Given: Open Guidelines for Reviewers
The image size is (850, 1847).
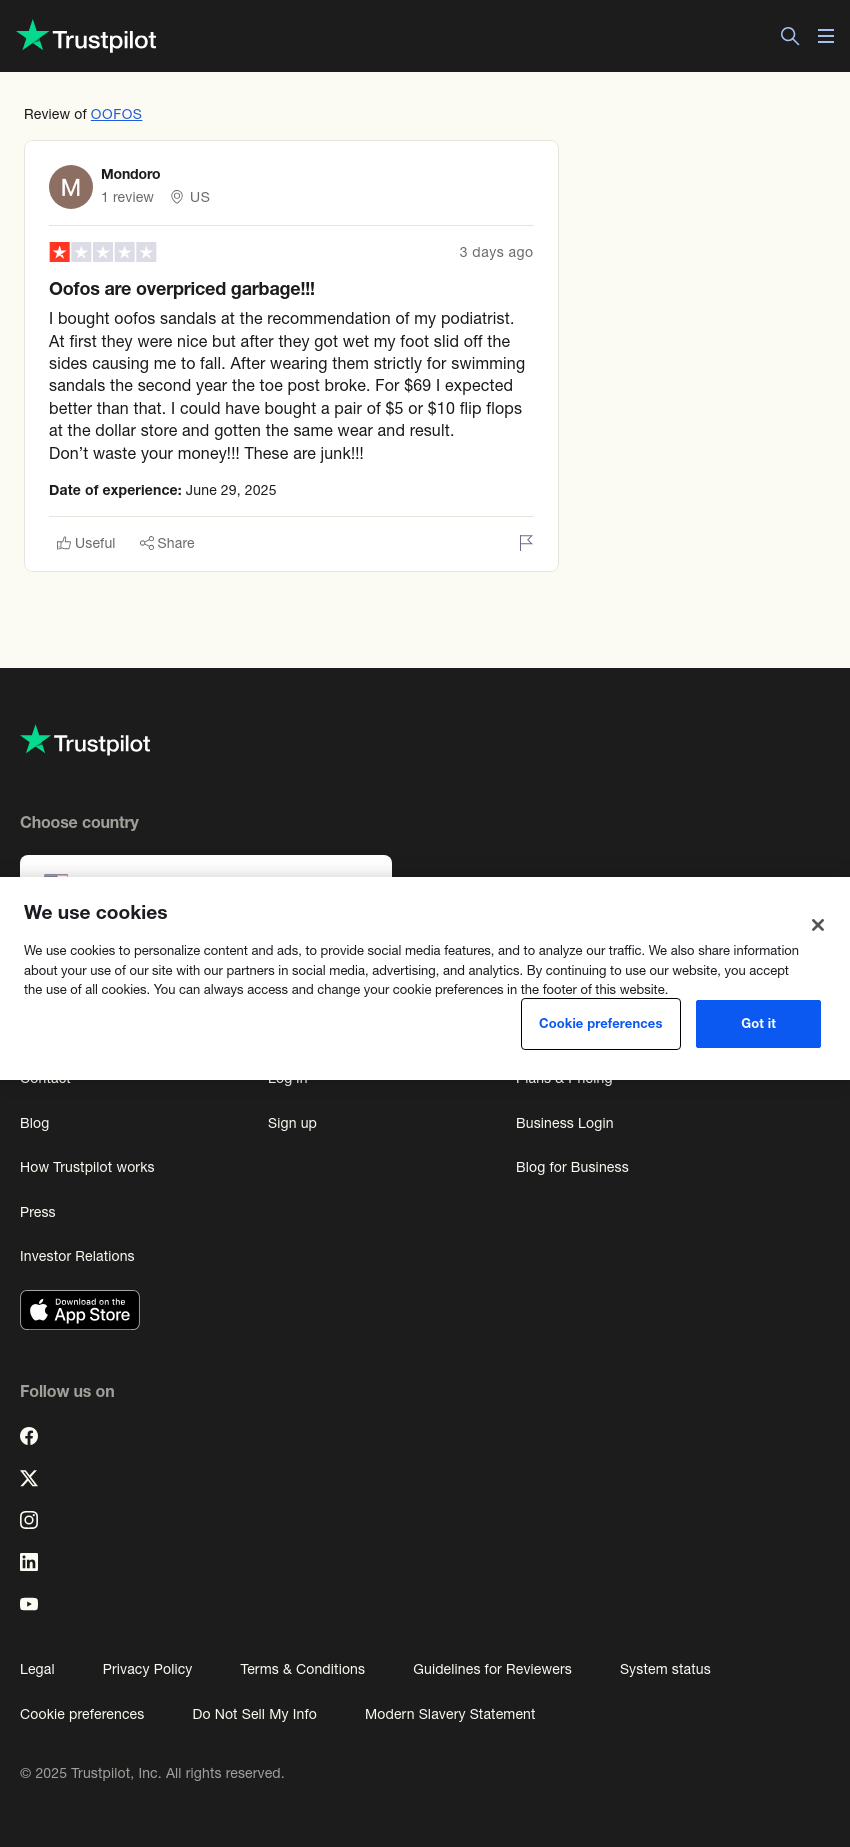Looking at the screenshot, I should point(492,1669).
